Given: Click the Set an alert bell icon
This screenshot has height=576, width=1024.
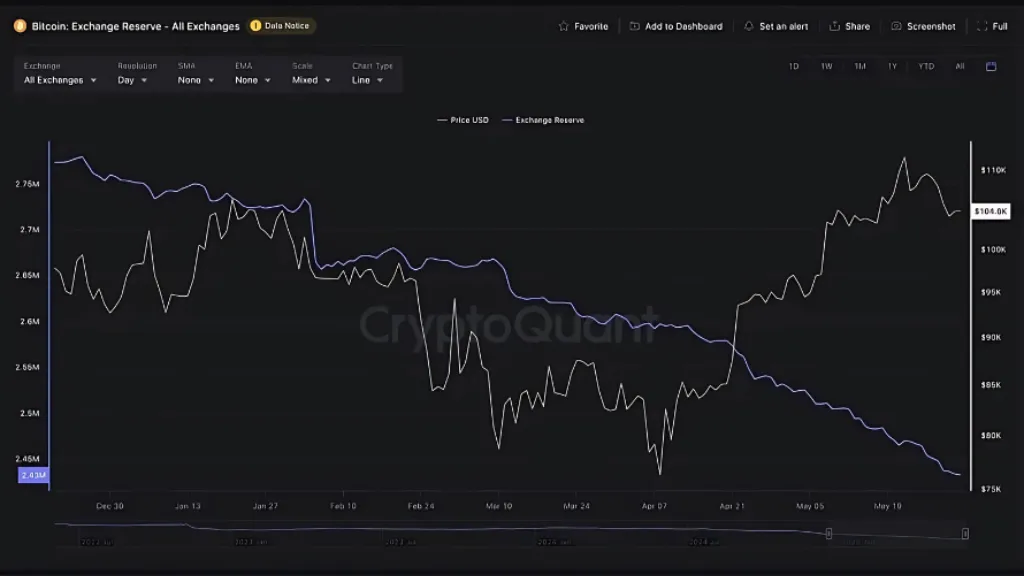Looking at the screenshot, I should 748,26.
